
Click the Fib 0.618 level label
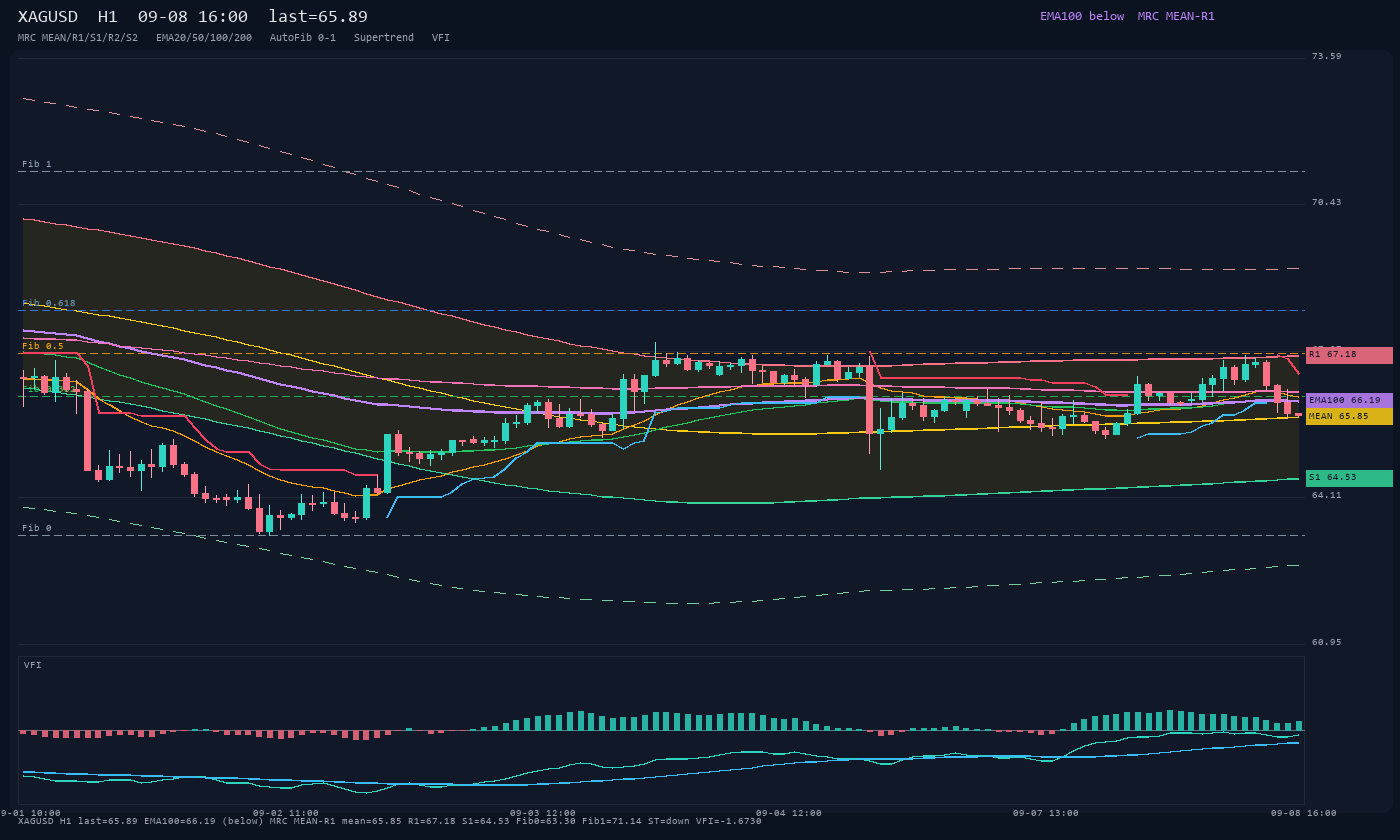click(x=49, y=303)
